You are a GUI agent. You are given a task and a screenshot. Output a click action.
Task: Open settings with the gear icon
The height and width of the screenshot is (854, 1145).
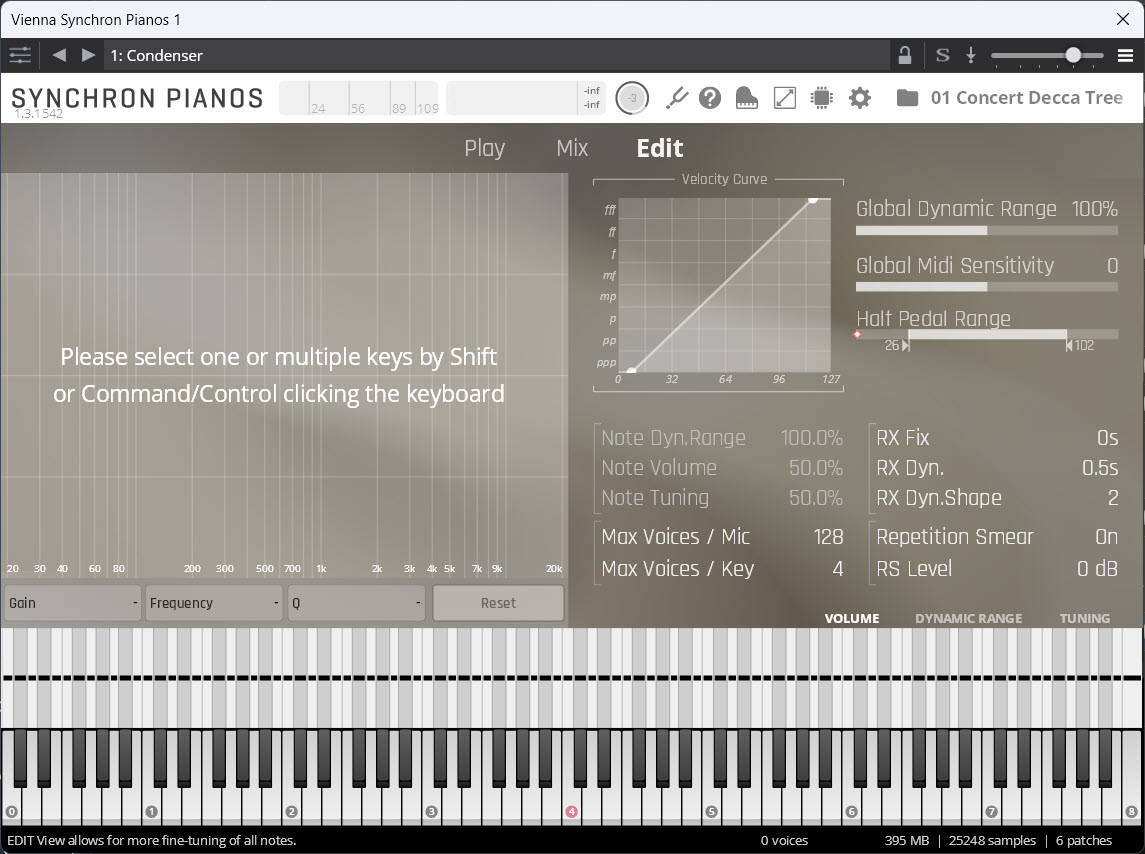coord(859,98)
